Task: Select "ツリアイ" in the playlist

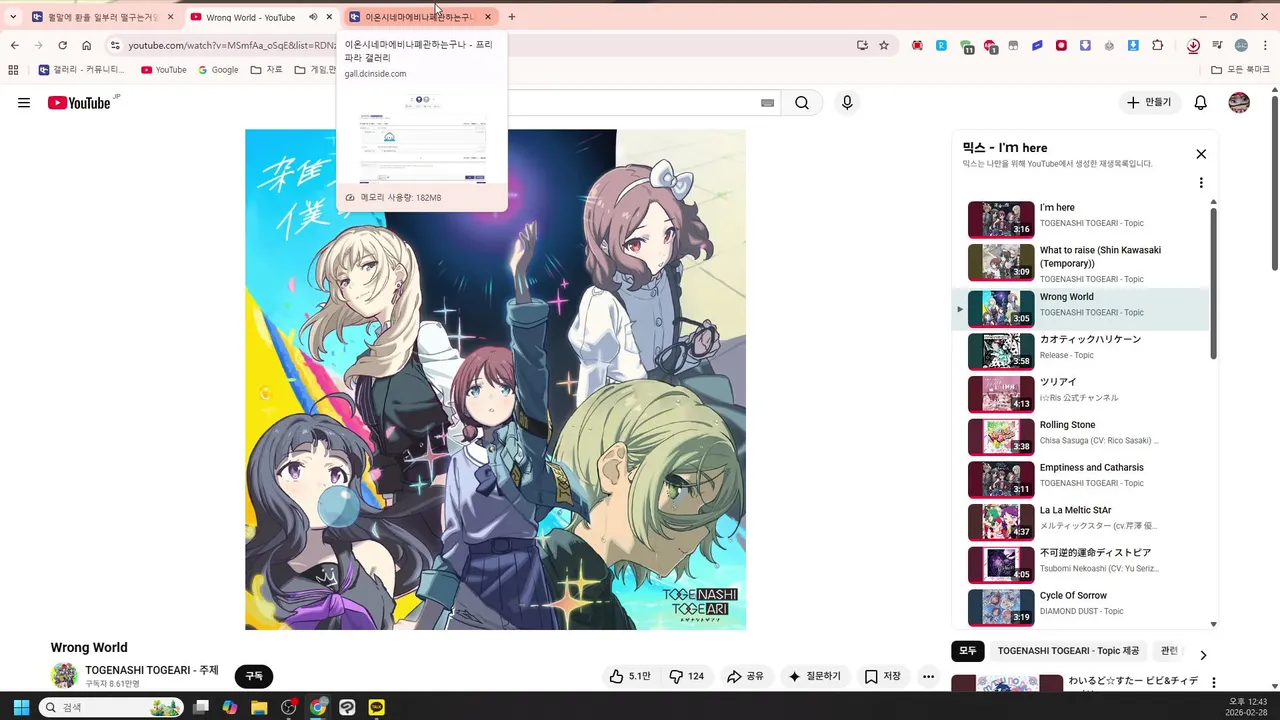Action: [x=1080, y=394]
